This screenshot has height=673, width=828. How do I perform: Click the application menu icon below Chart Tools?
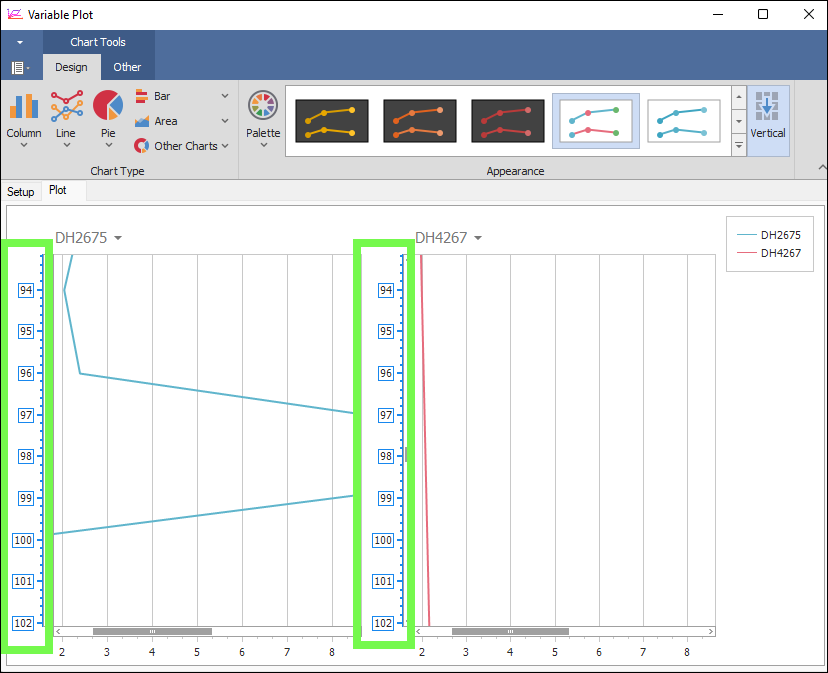[x=20, y=67]
